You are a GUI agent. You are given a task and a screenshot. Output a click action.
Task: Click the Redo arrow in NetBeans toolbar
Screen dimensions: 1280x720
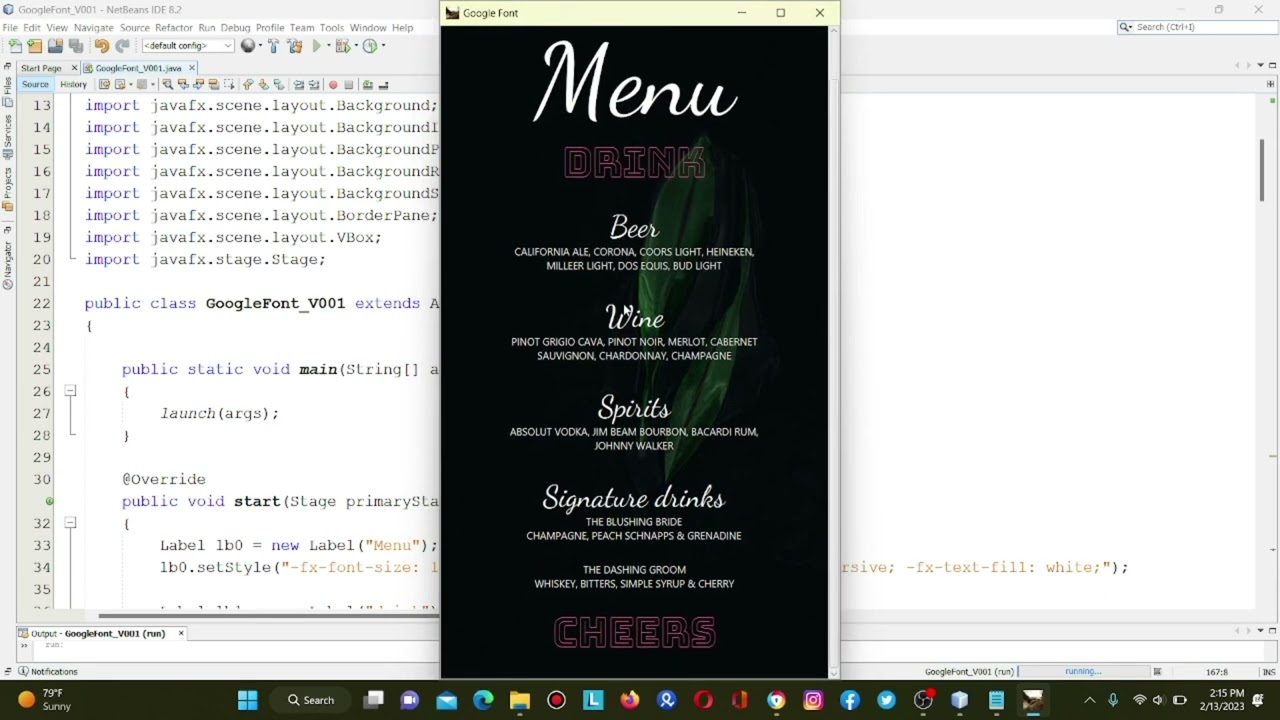[122, 46]
